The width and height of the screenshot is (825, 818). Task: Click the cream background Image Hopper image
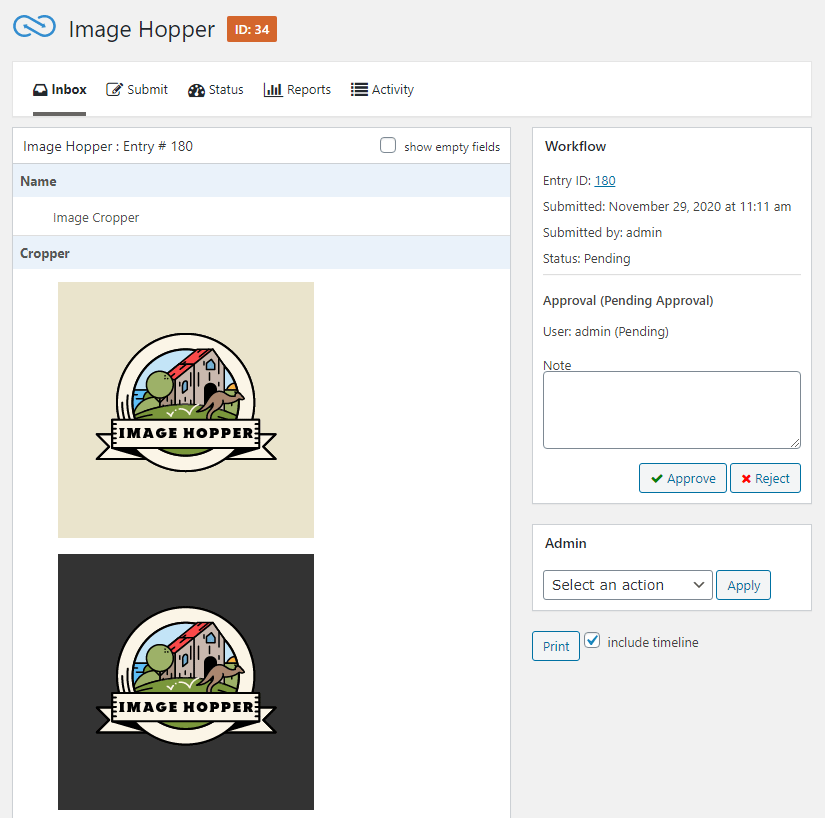pyautogui.click(x=185, y=409)
